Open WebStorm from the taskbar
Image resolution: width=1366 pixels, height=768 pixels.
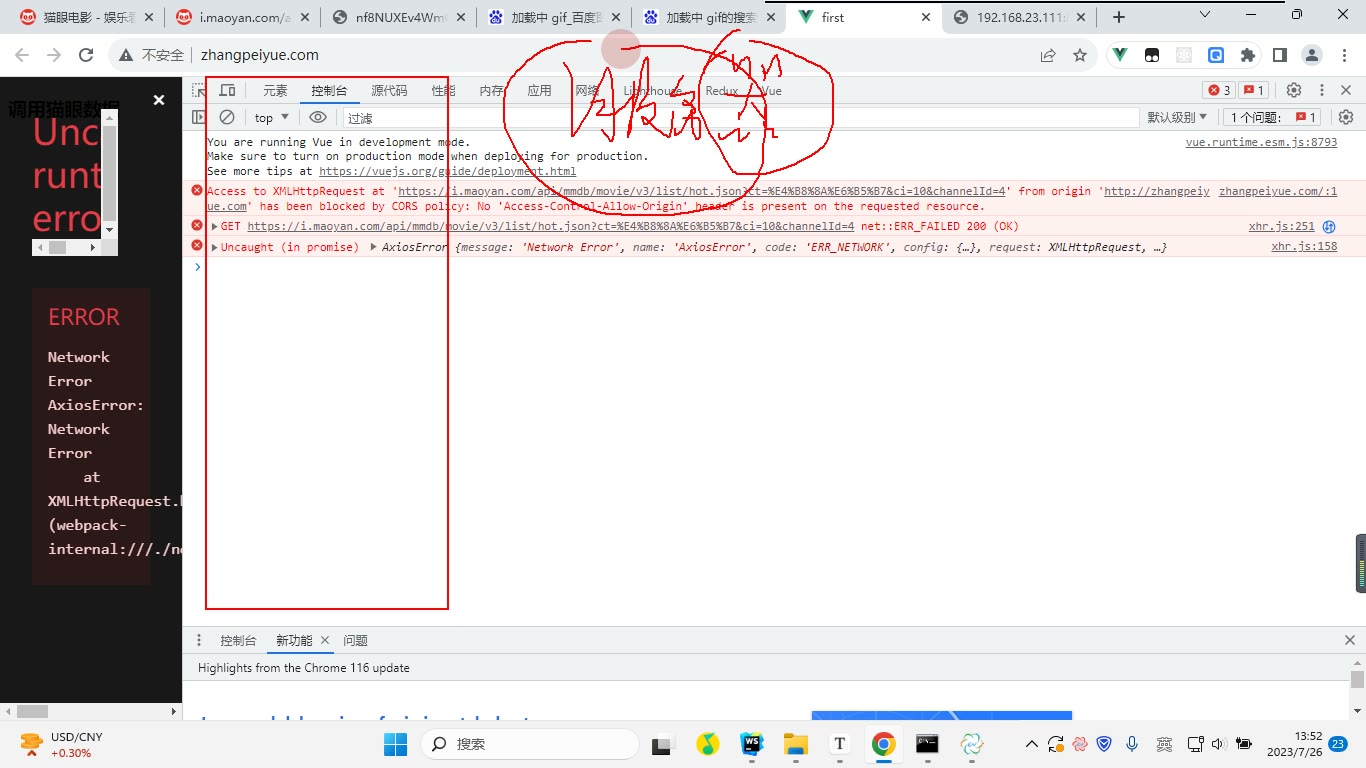[751, 744]
